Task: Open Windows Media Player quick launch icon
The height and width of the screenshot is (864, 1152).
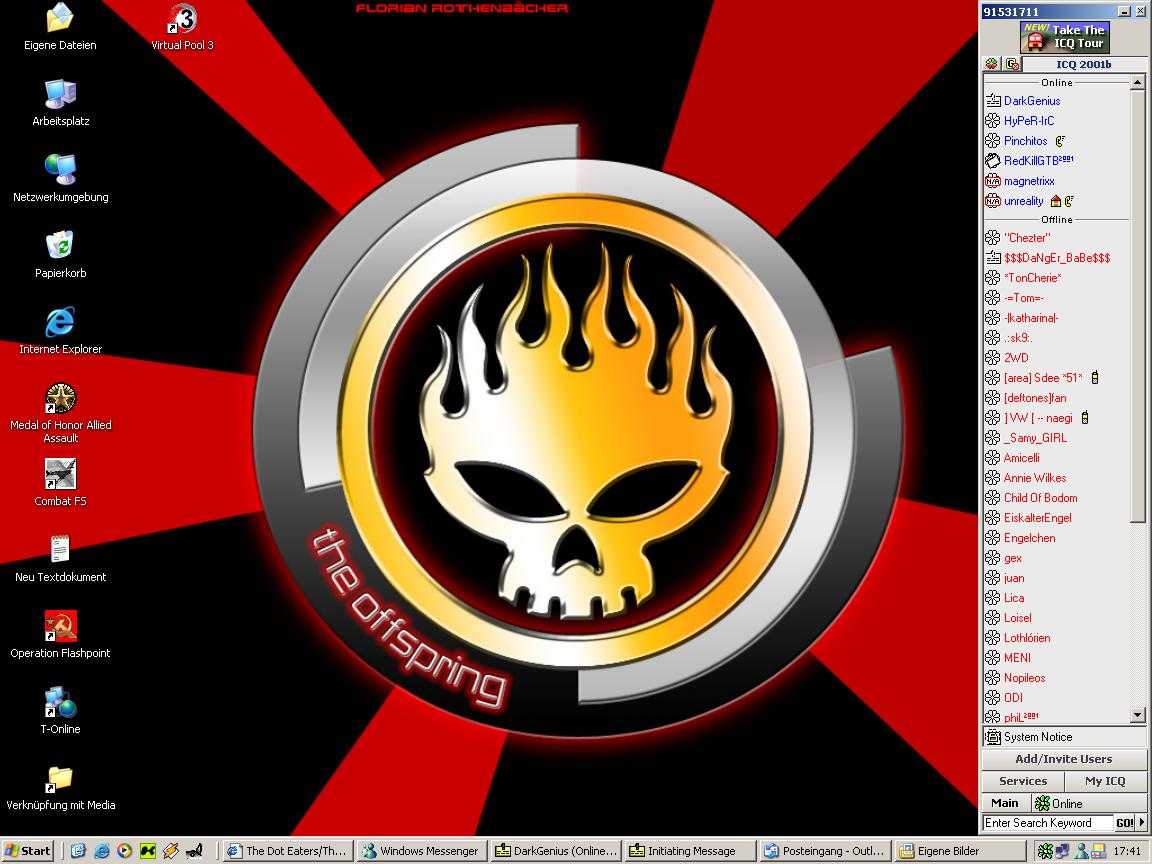Action: (x=125, y=851)
